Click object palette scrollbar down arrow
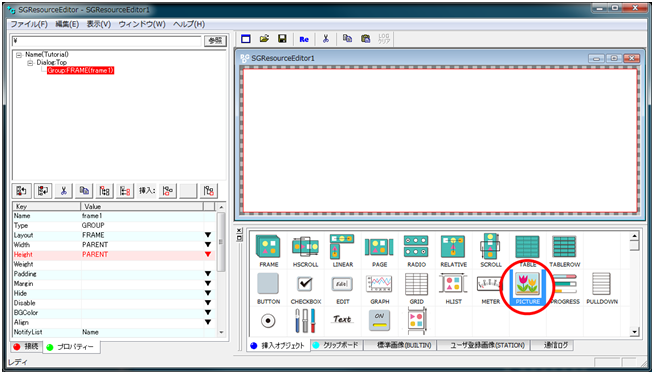The image size is (654, 374). [634, 332]
